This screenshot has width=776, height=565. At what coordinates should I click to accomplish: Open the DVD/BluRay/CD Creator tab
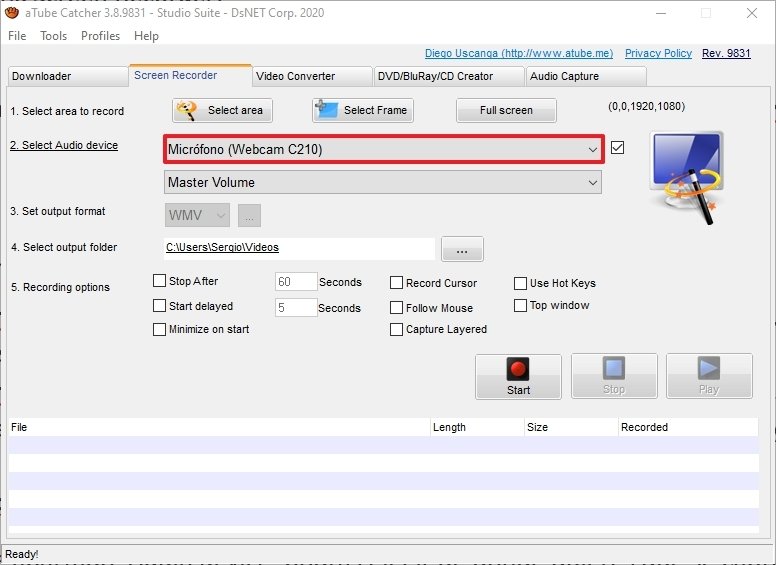449,76
